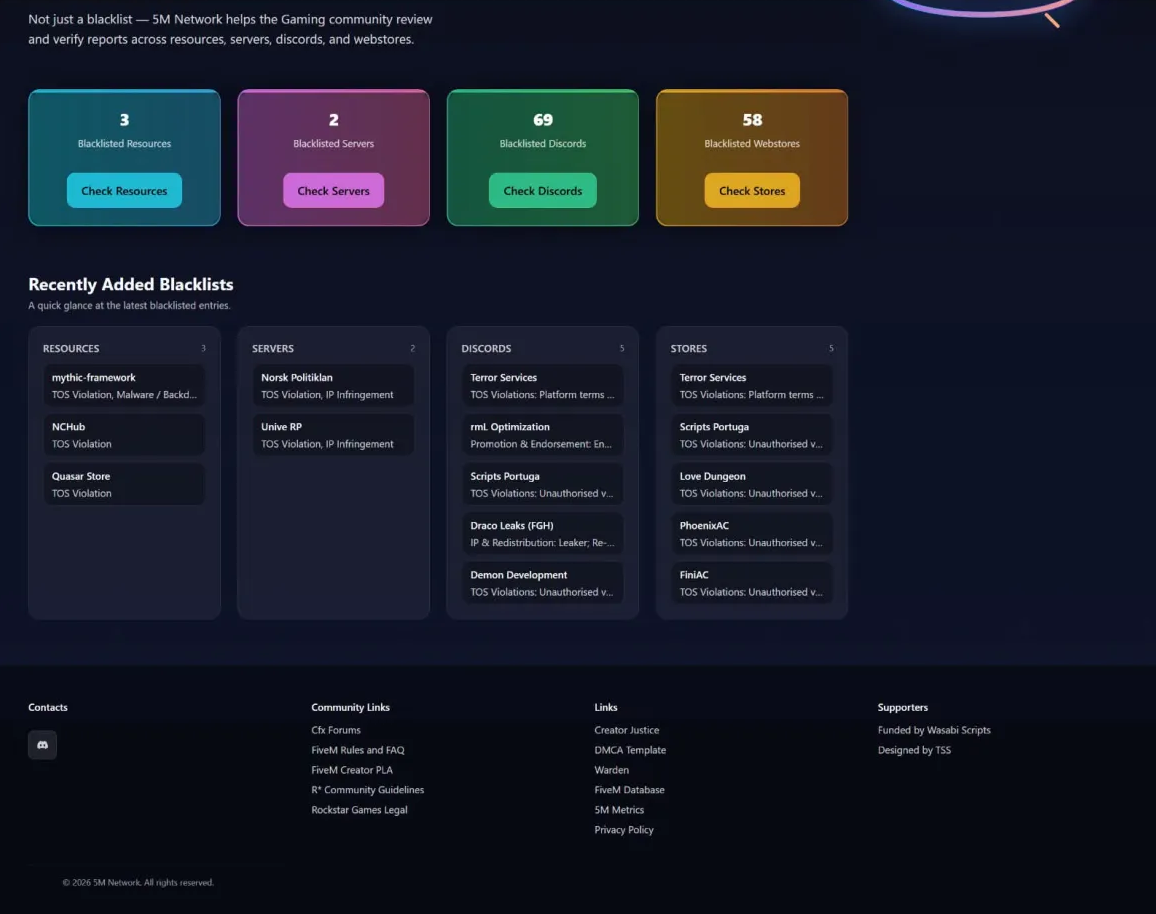Open the 5M Metrics link
Screen dimensions: 1156x914
tap(619, 809)
